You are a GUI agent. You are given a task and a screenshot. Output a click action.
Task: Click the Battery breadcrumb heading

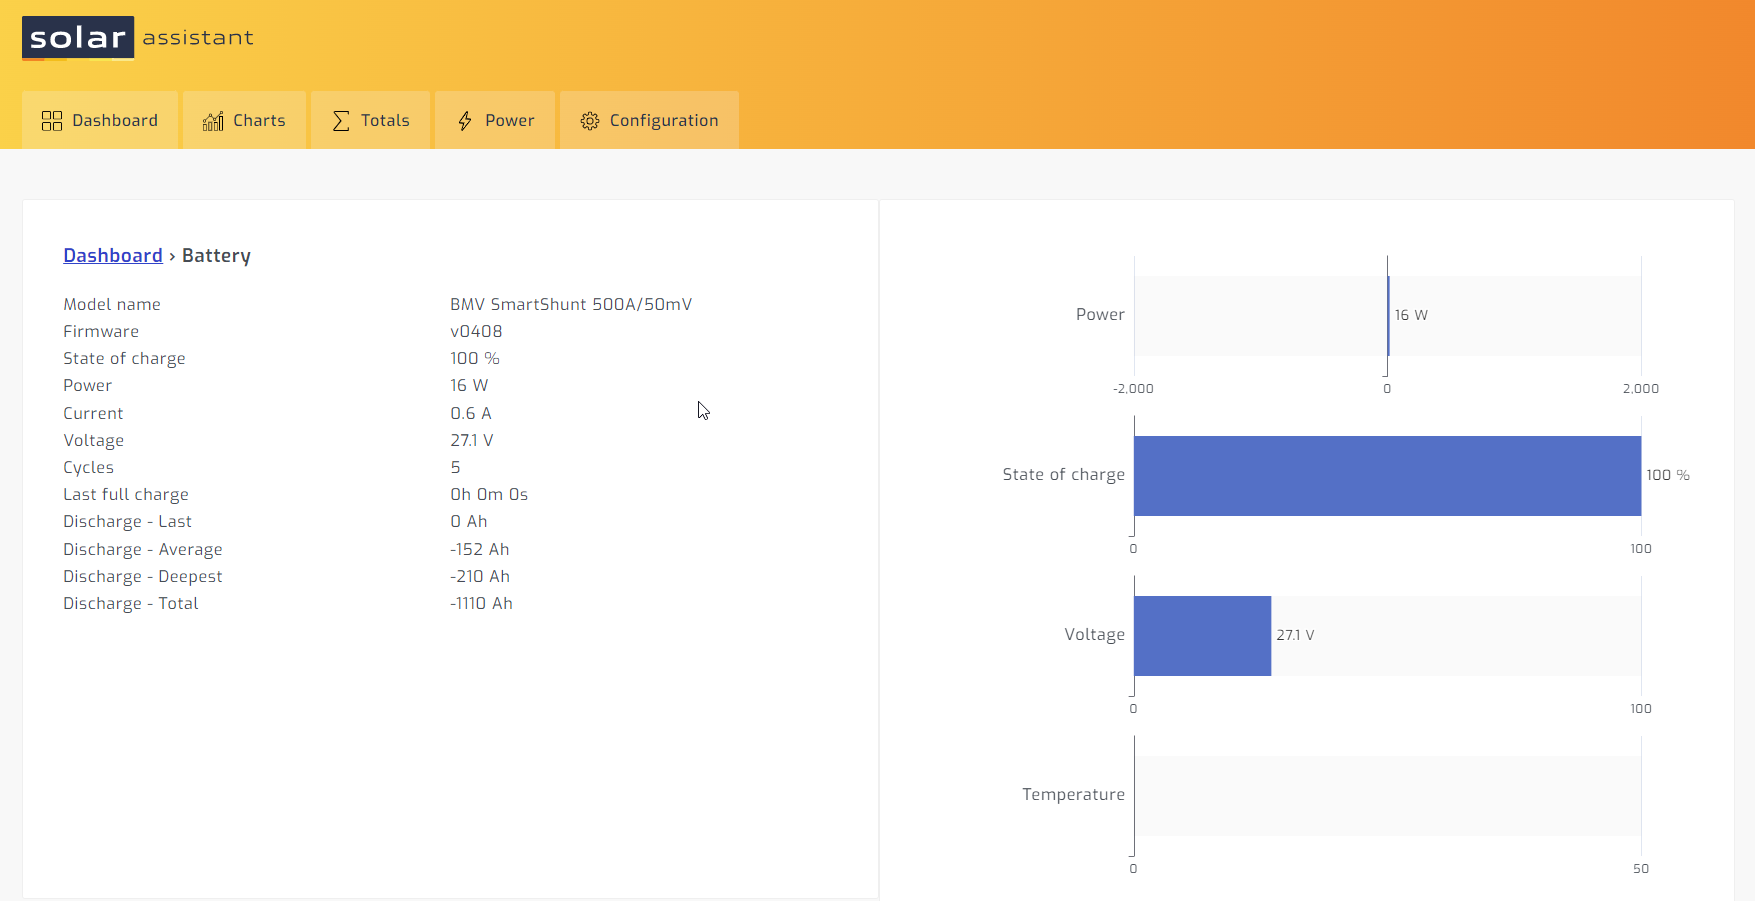216,256
